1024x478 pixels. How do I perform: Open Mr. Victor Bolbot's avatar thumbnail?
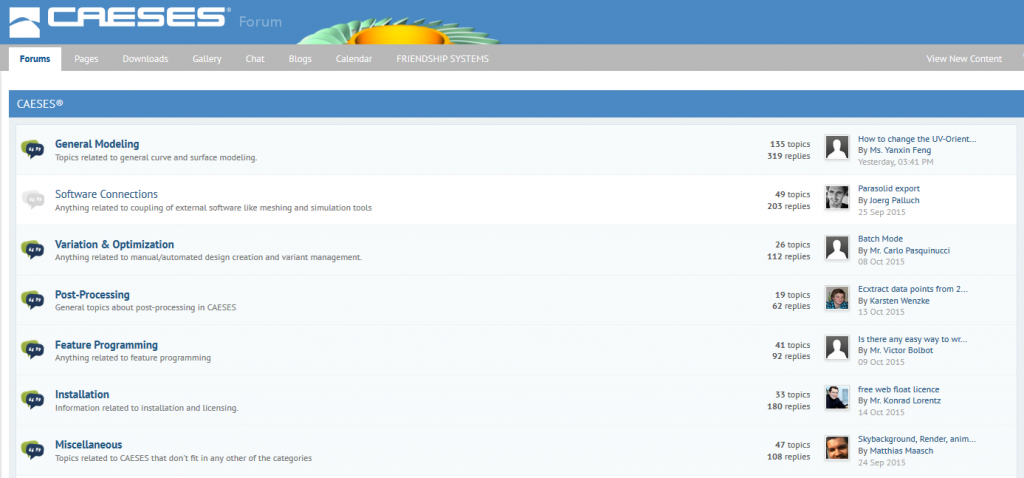click(x=837, y=347)
